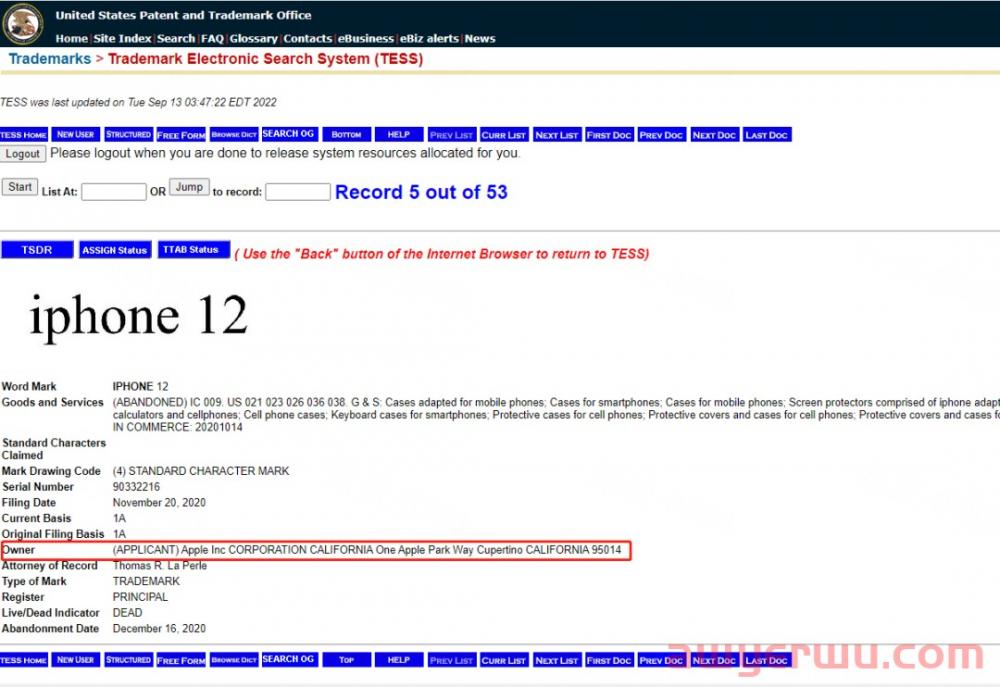Select the attorney name 'Thomas R. La Perle'
Screen dimensions: 1000x687
tap(159, 566)
